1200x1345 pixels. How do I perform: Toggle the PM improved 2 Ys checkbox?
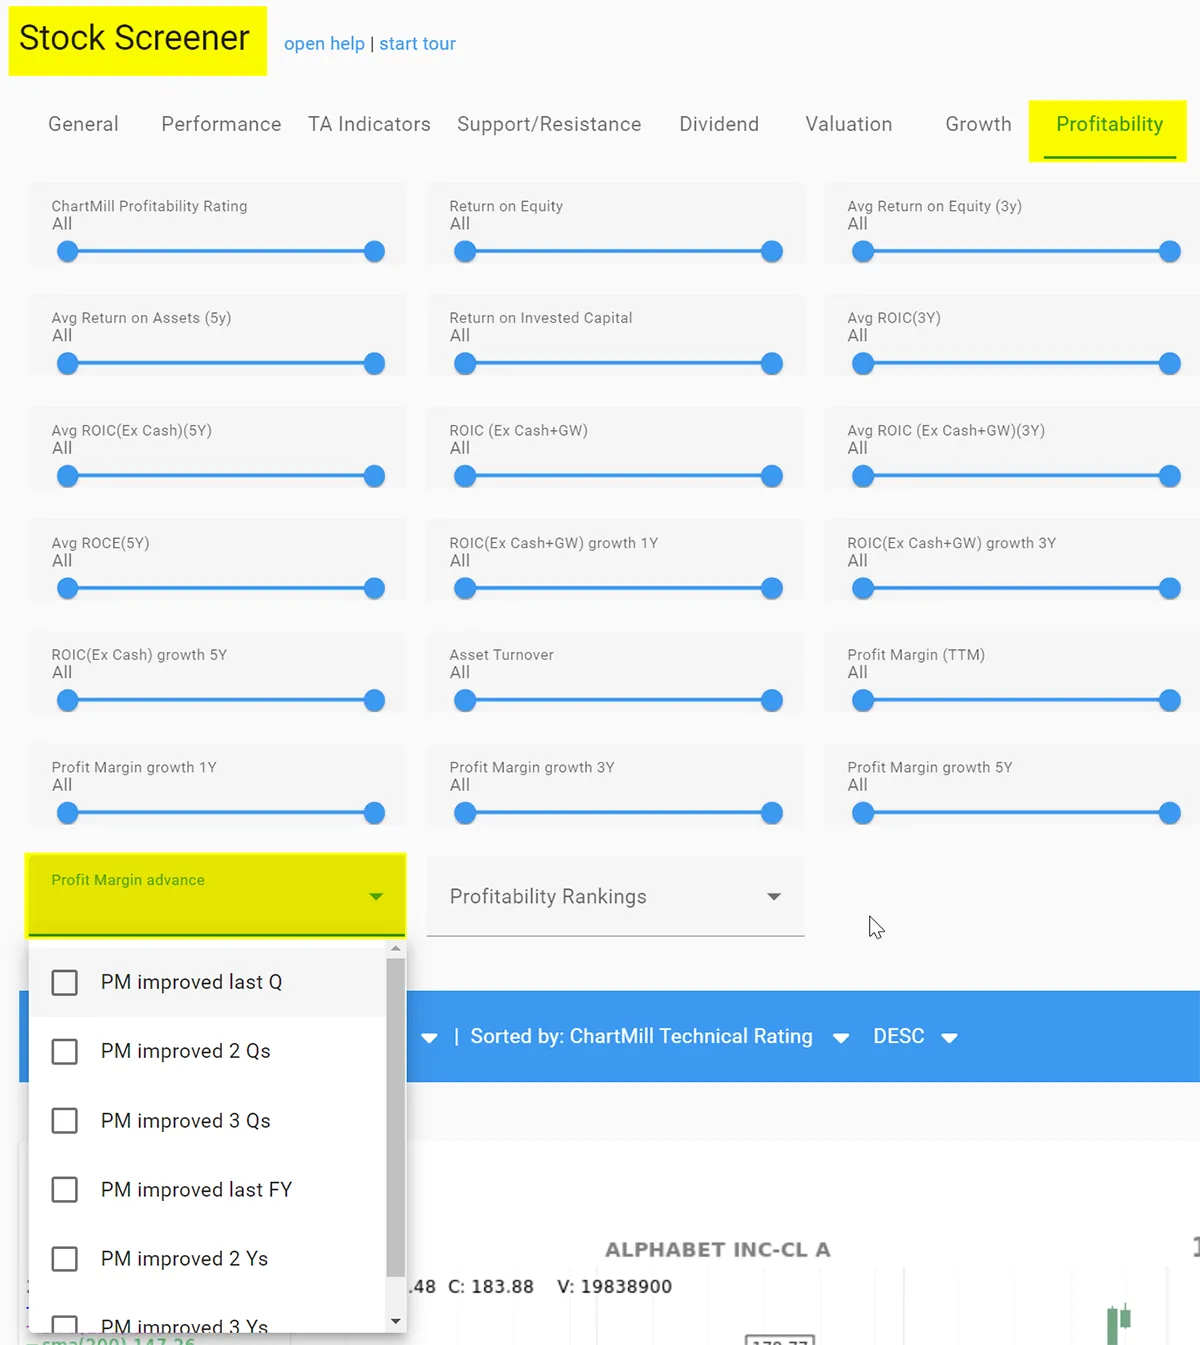click(x=65, y=1259)
